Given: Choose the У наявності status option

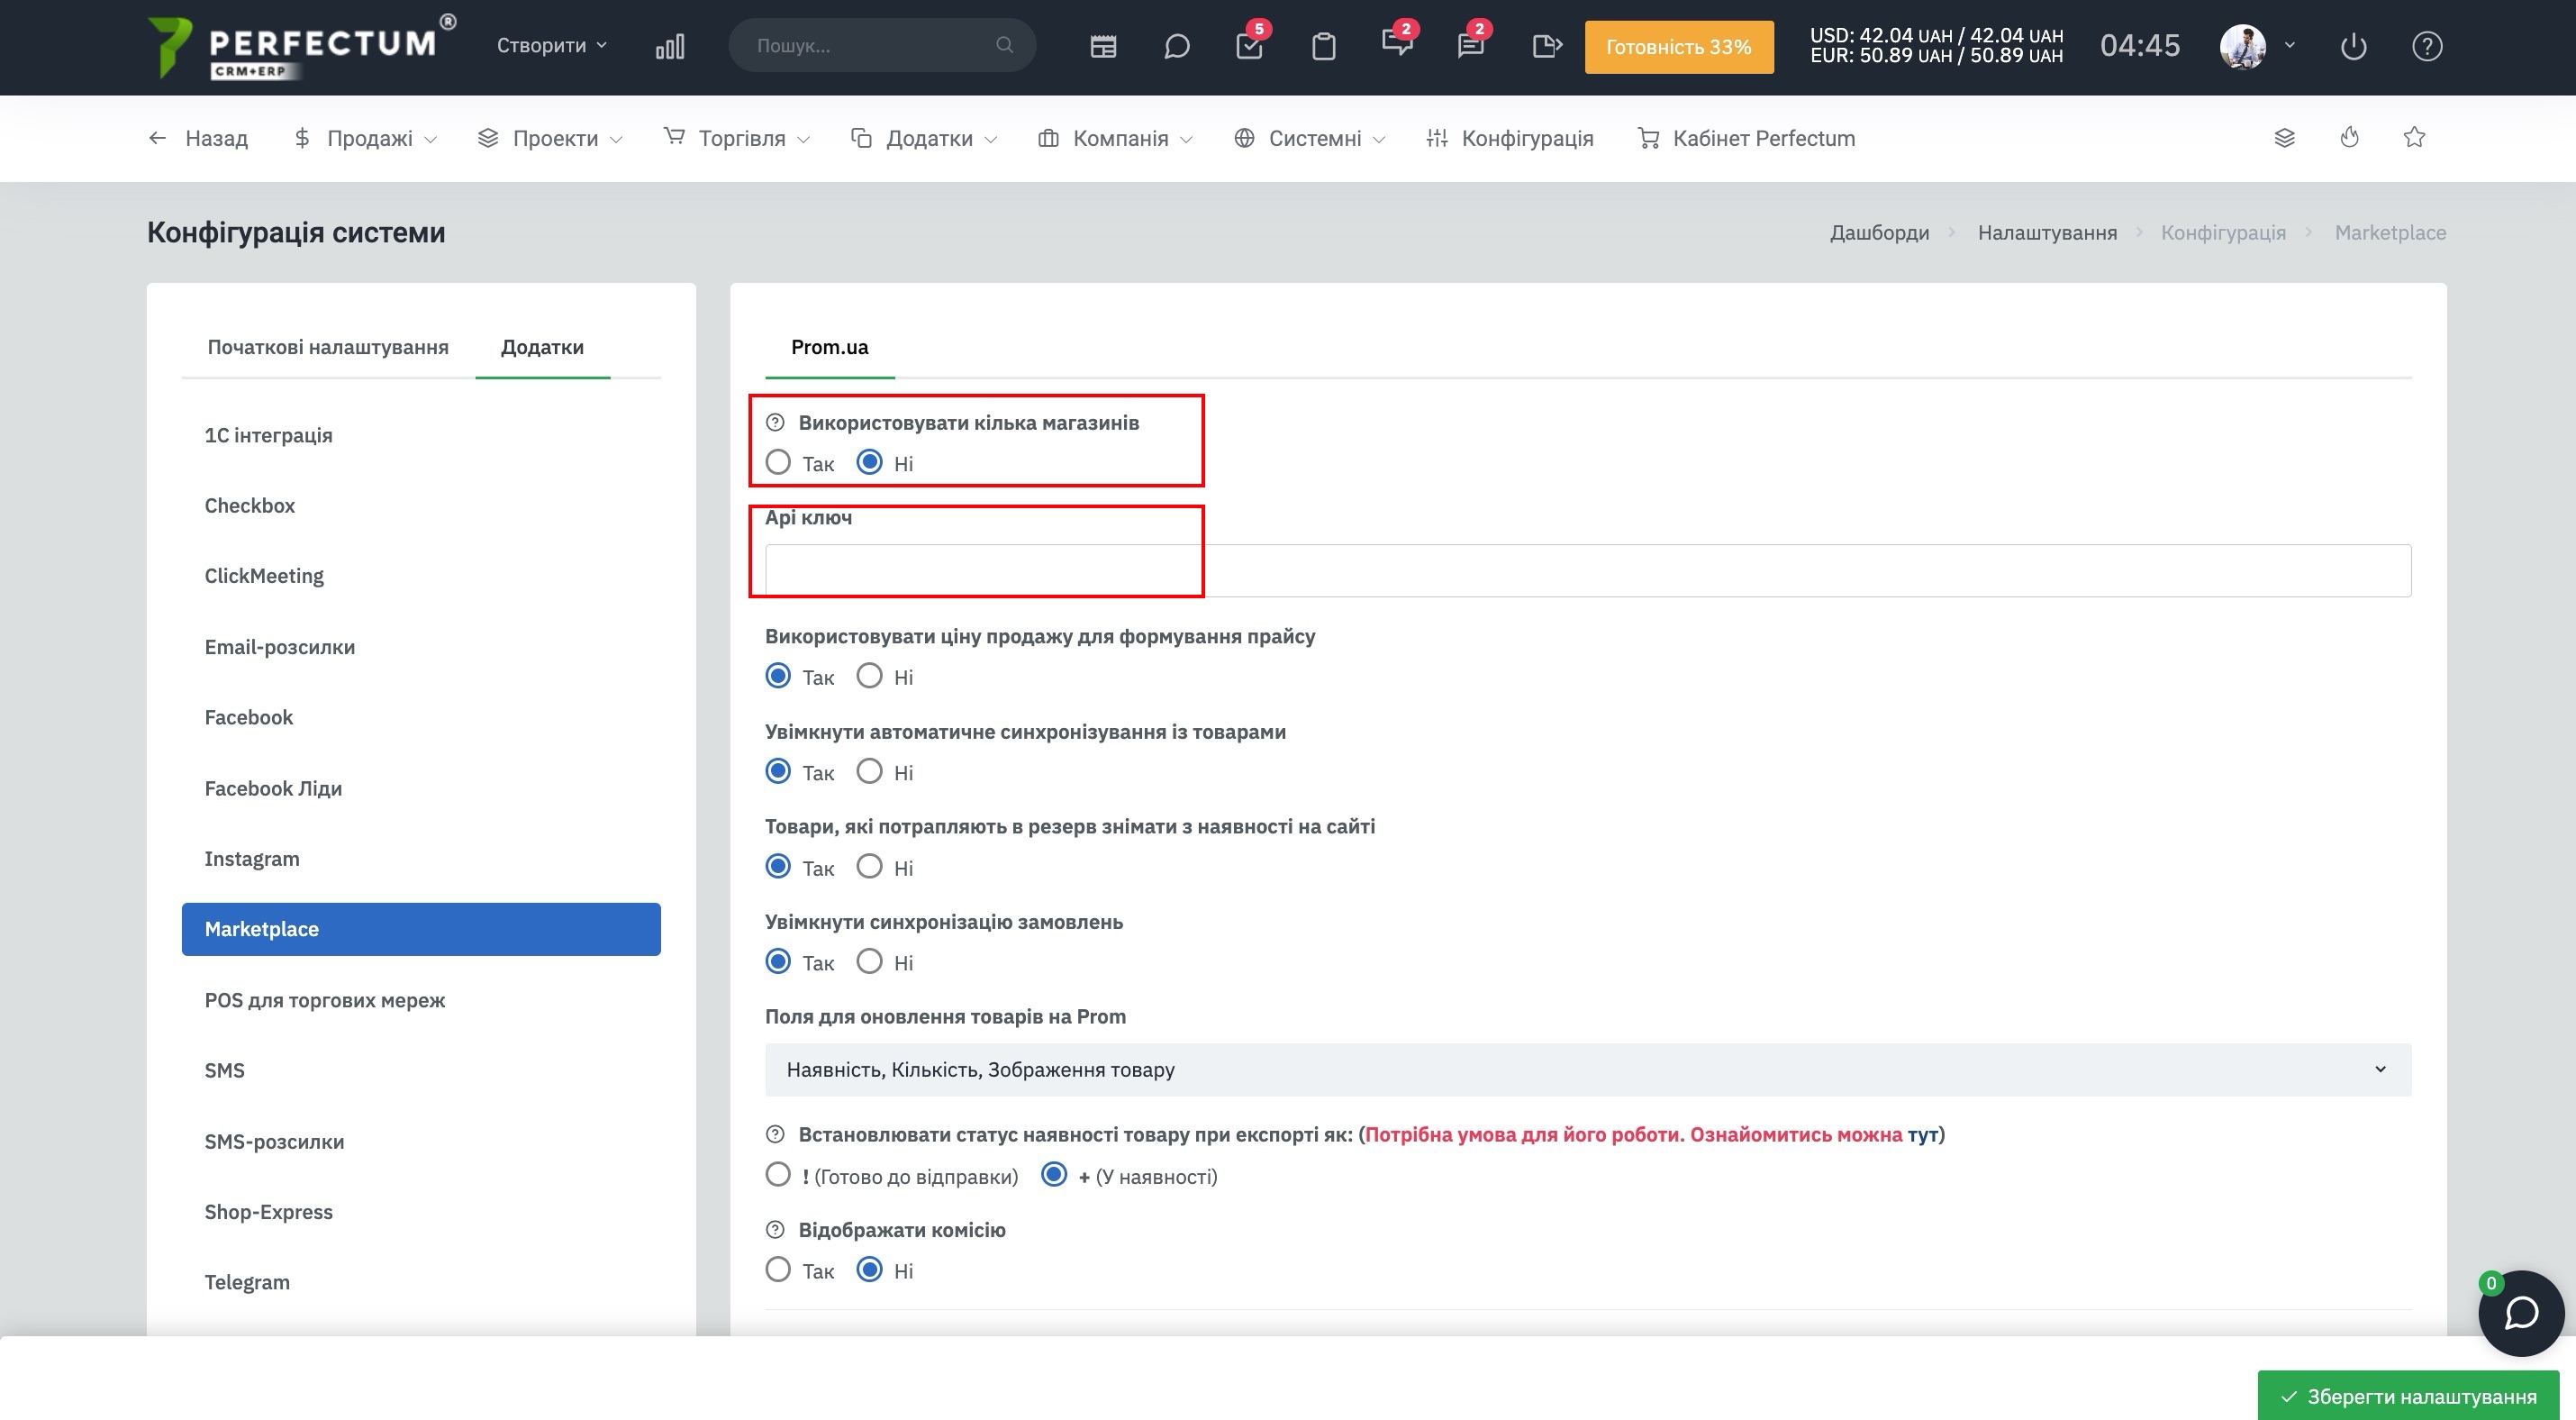Looking at the screenshot, I should point(1054,1174).
